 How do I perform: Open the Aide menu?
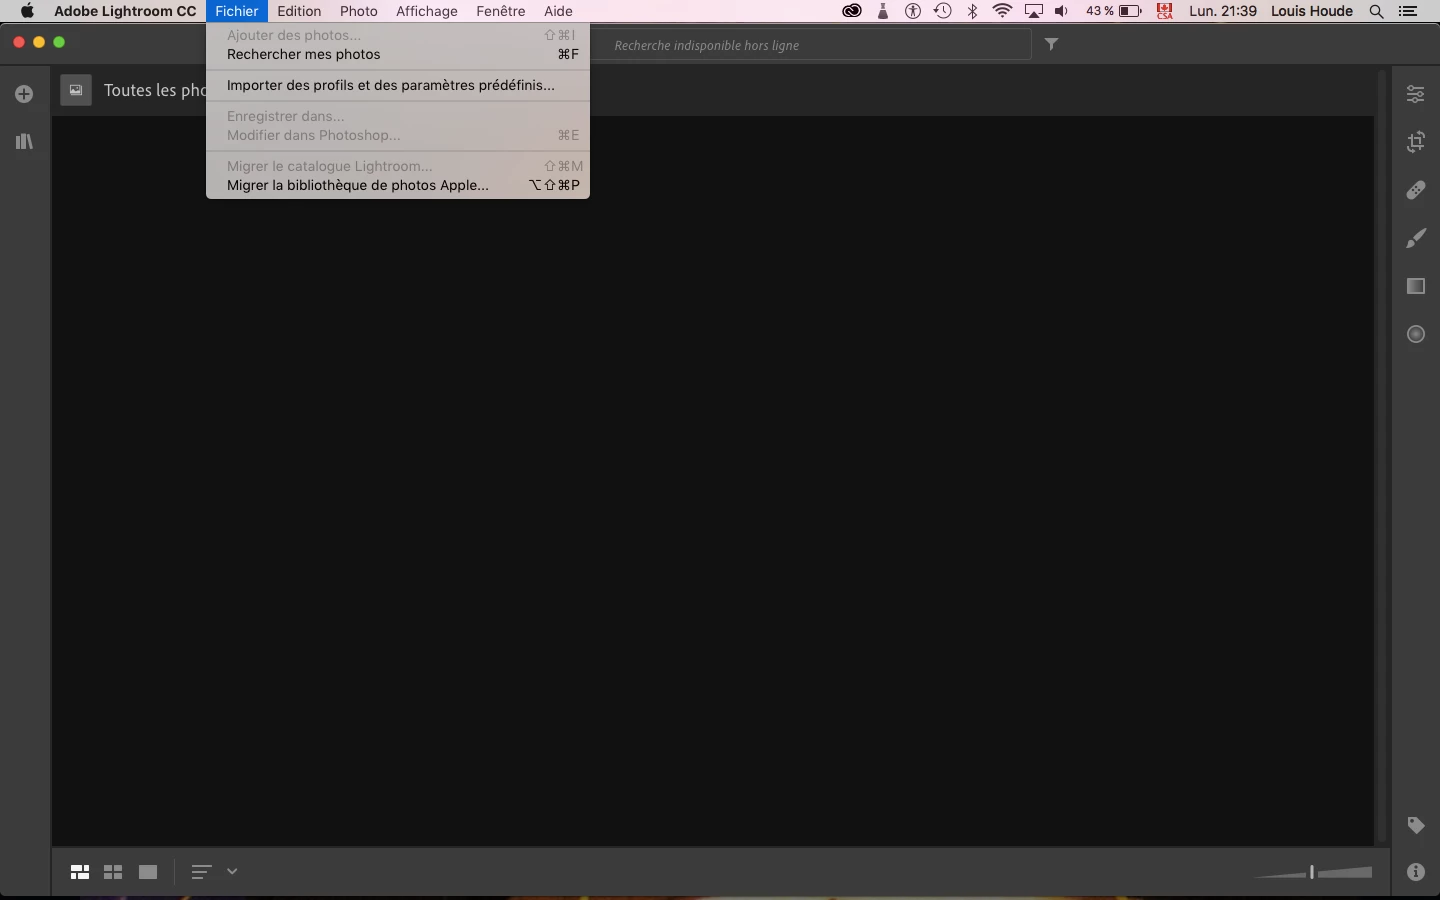pyautogui.click(x=558, y=11)
